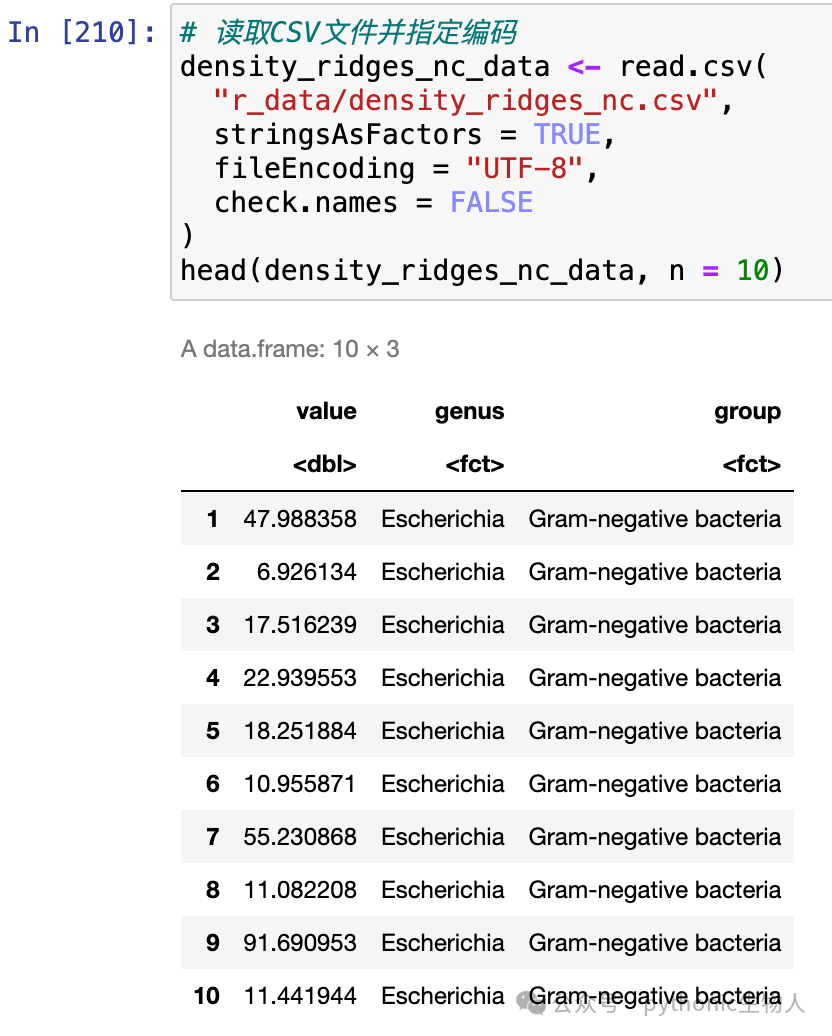Click the value column header
The image size is (832, 1036).
(326, 411)
